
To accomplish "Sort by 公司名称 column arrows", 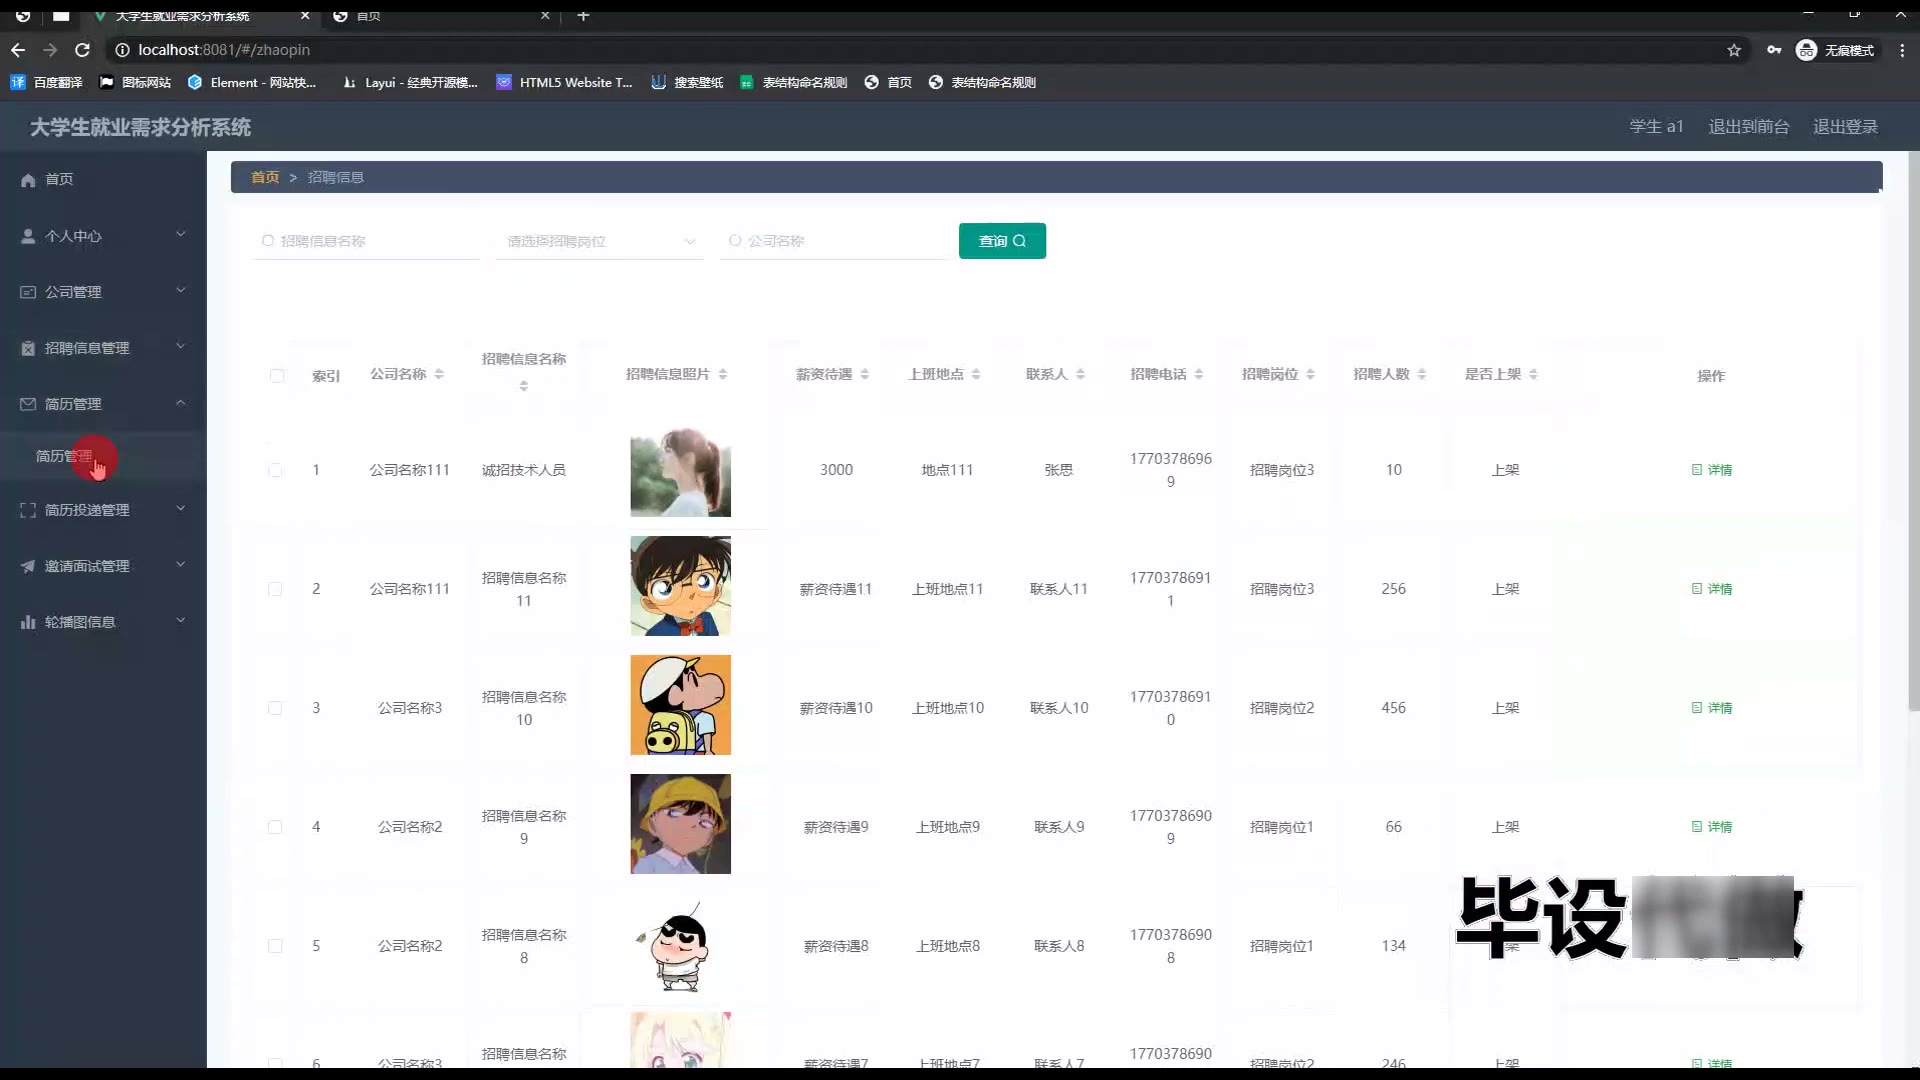I will point(439,374).
